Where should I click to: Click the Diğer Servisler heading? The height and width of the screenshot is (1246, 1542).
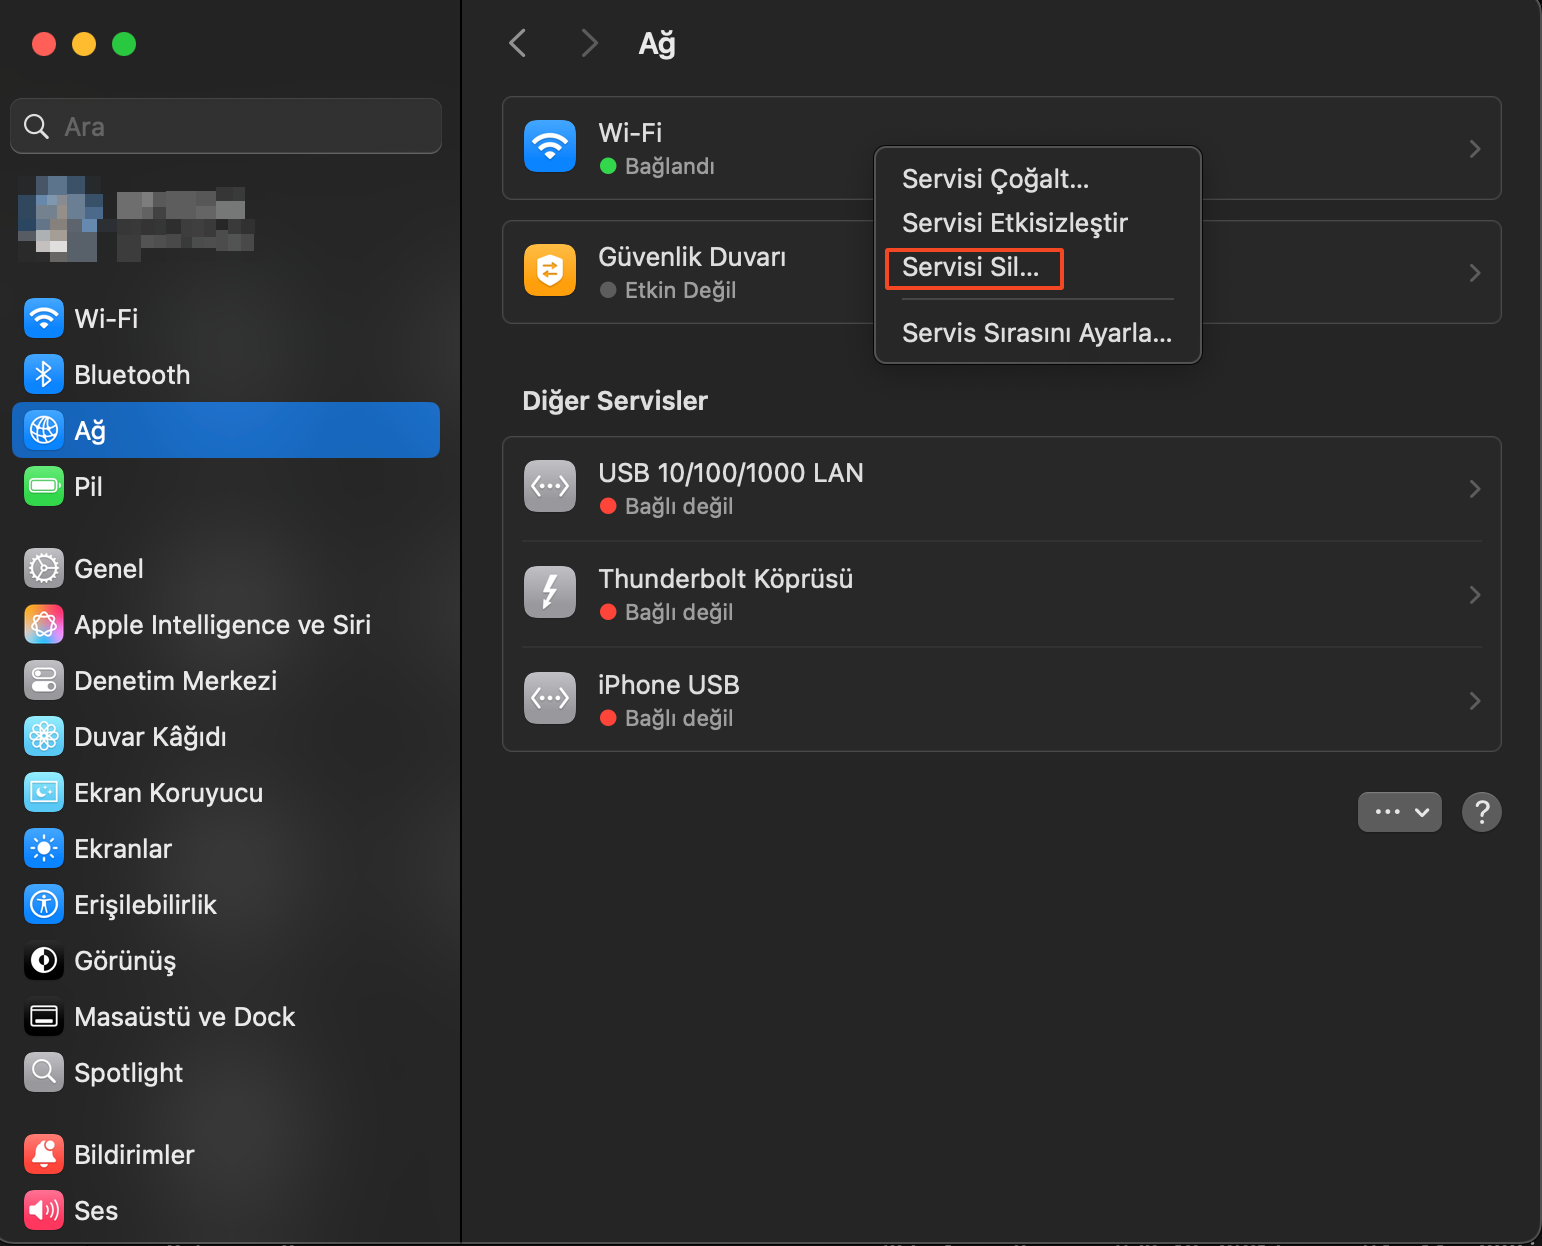[x=615, y=401]
